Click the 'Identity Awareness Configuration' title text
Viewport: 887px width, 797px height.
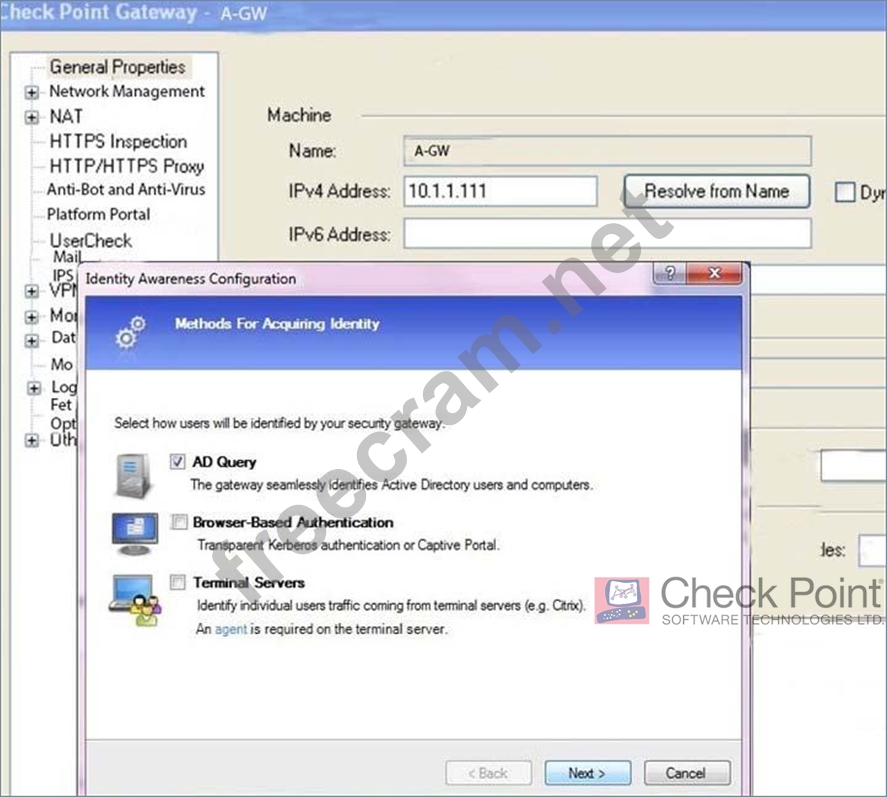pyautogui.click(x=191, y=279)
